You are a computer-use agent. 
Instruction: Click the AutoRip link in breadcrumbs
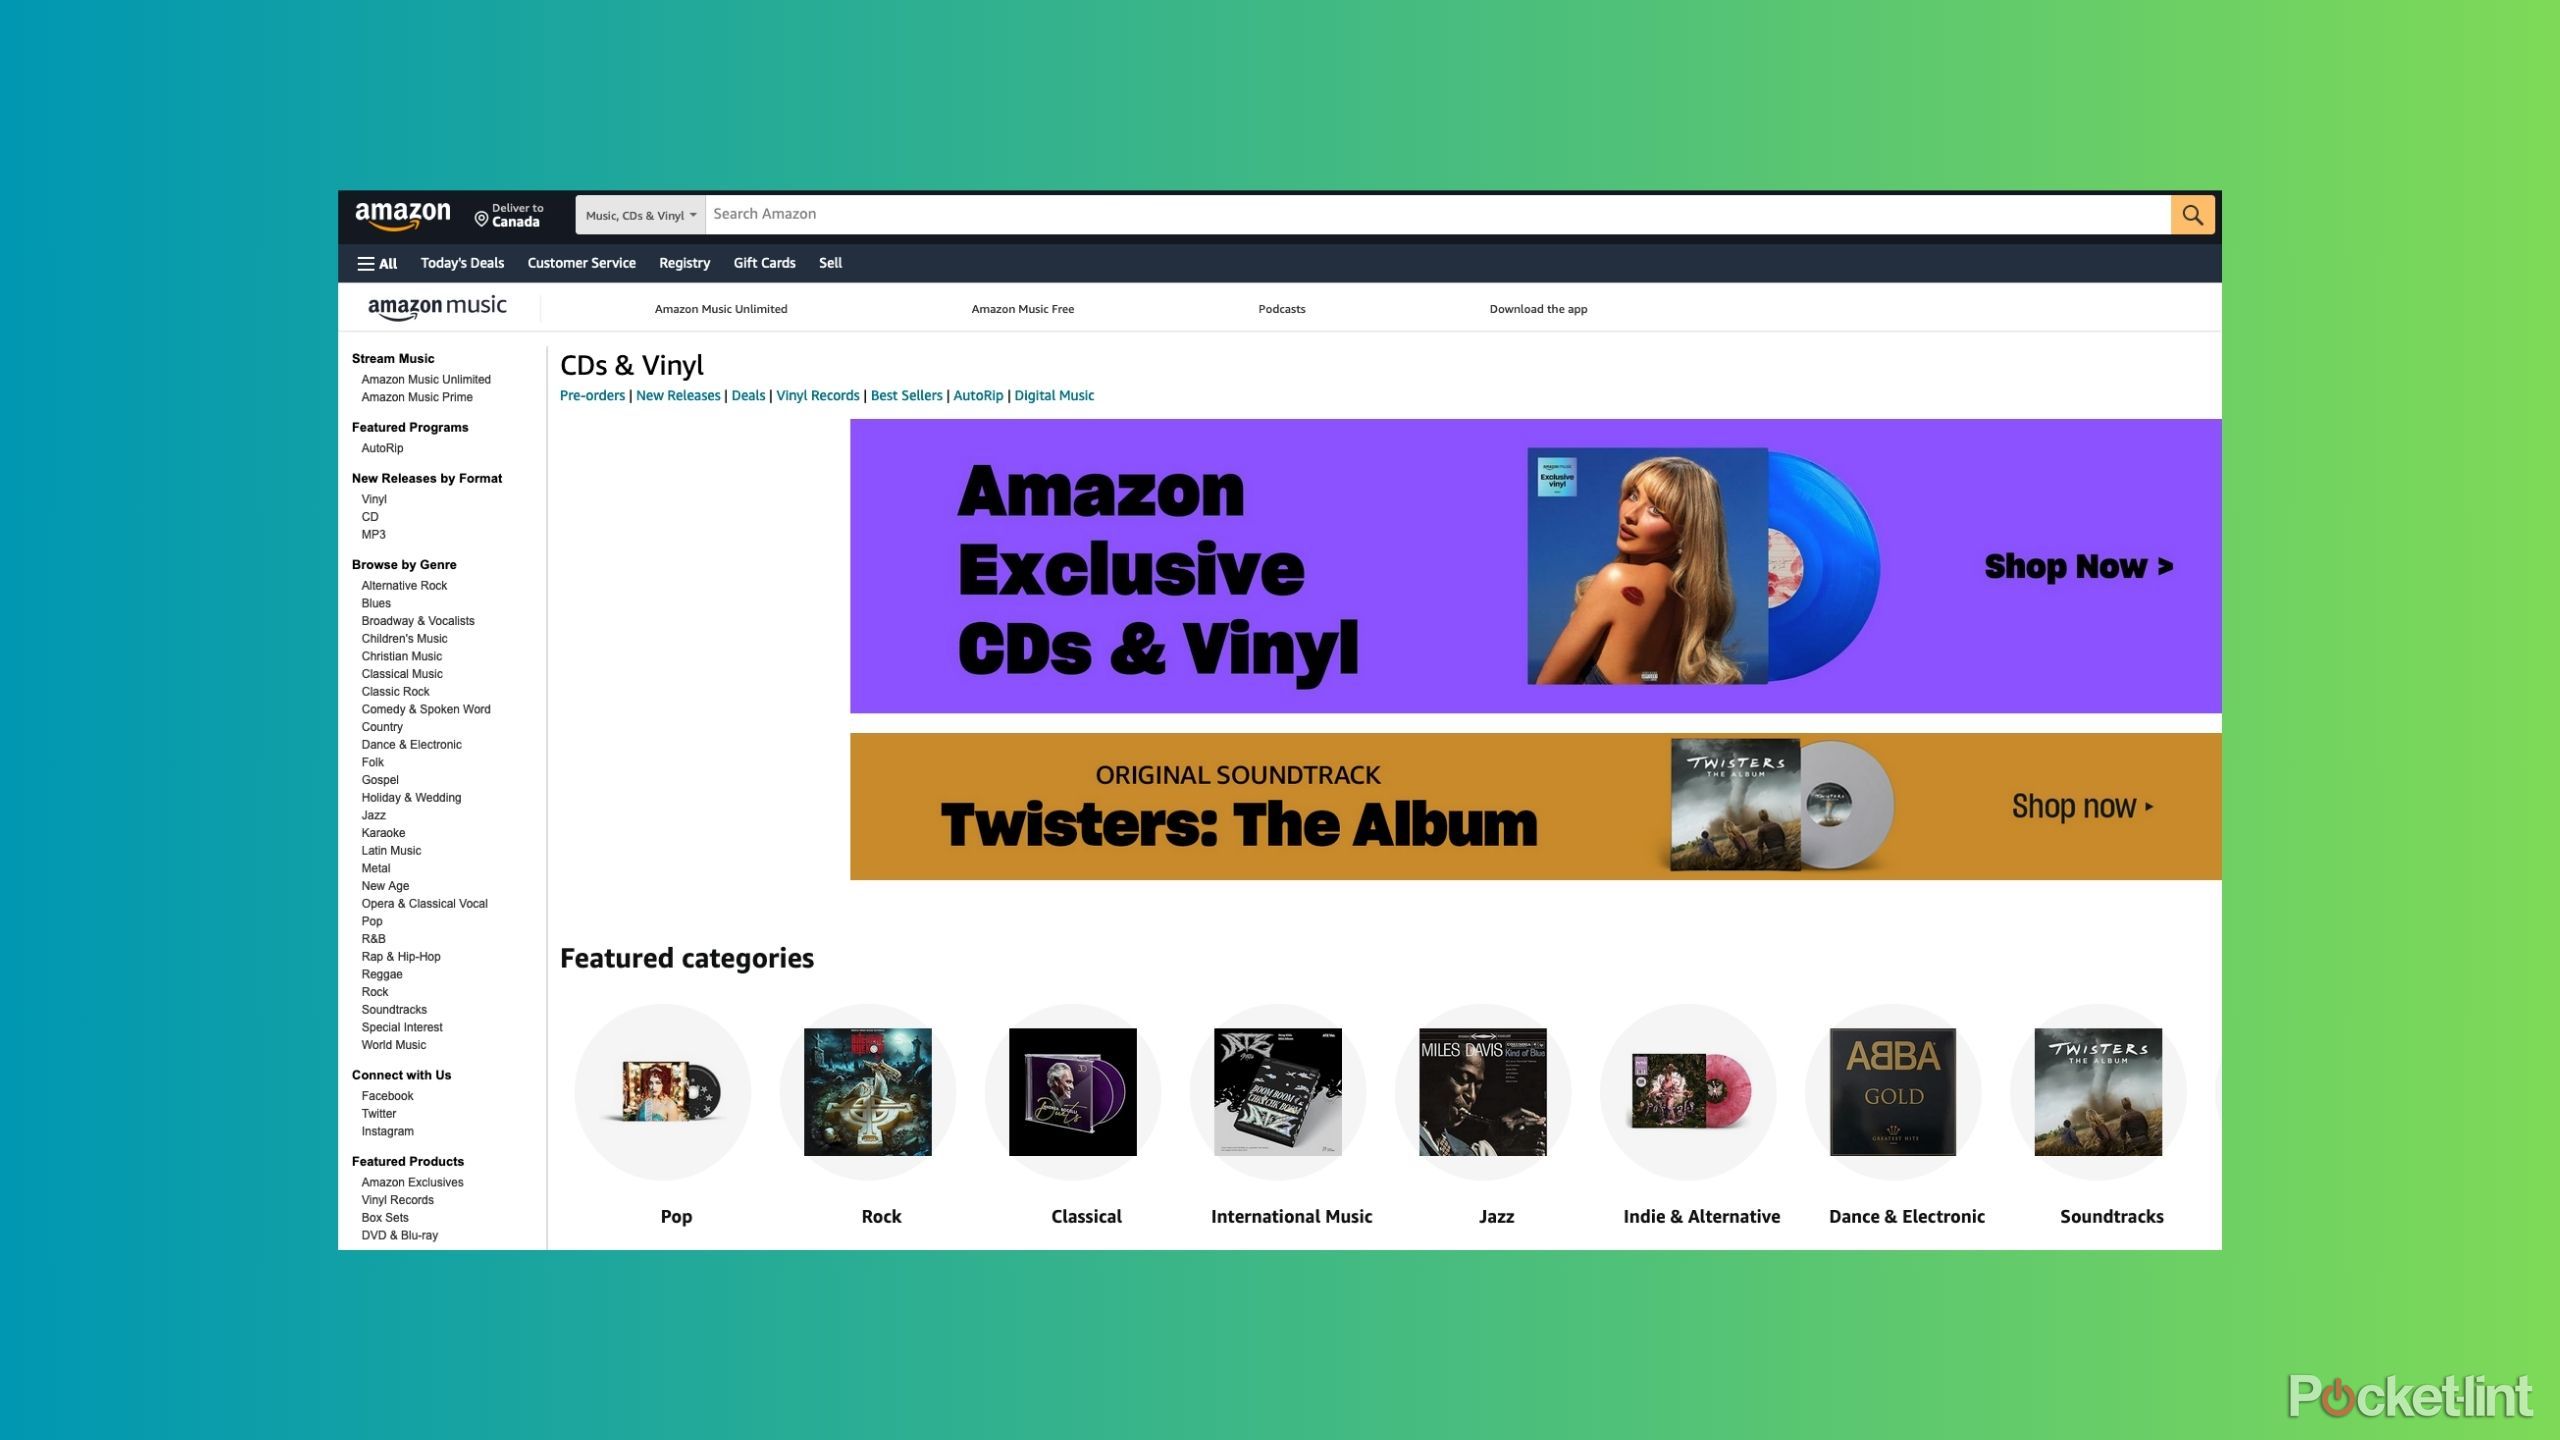point(978,396)
